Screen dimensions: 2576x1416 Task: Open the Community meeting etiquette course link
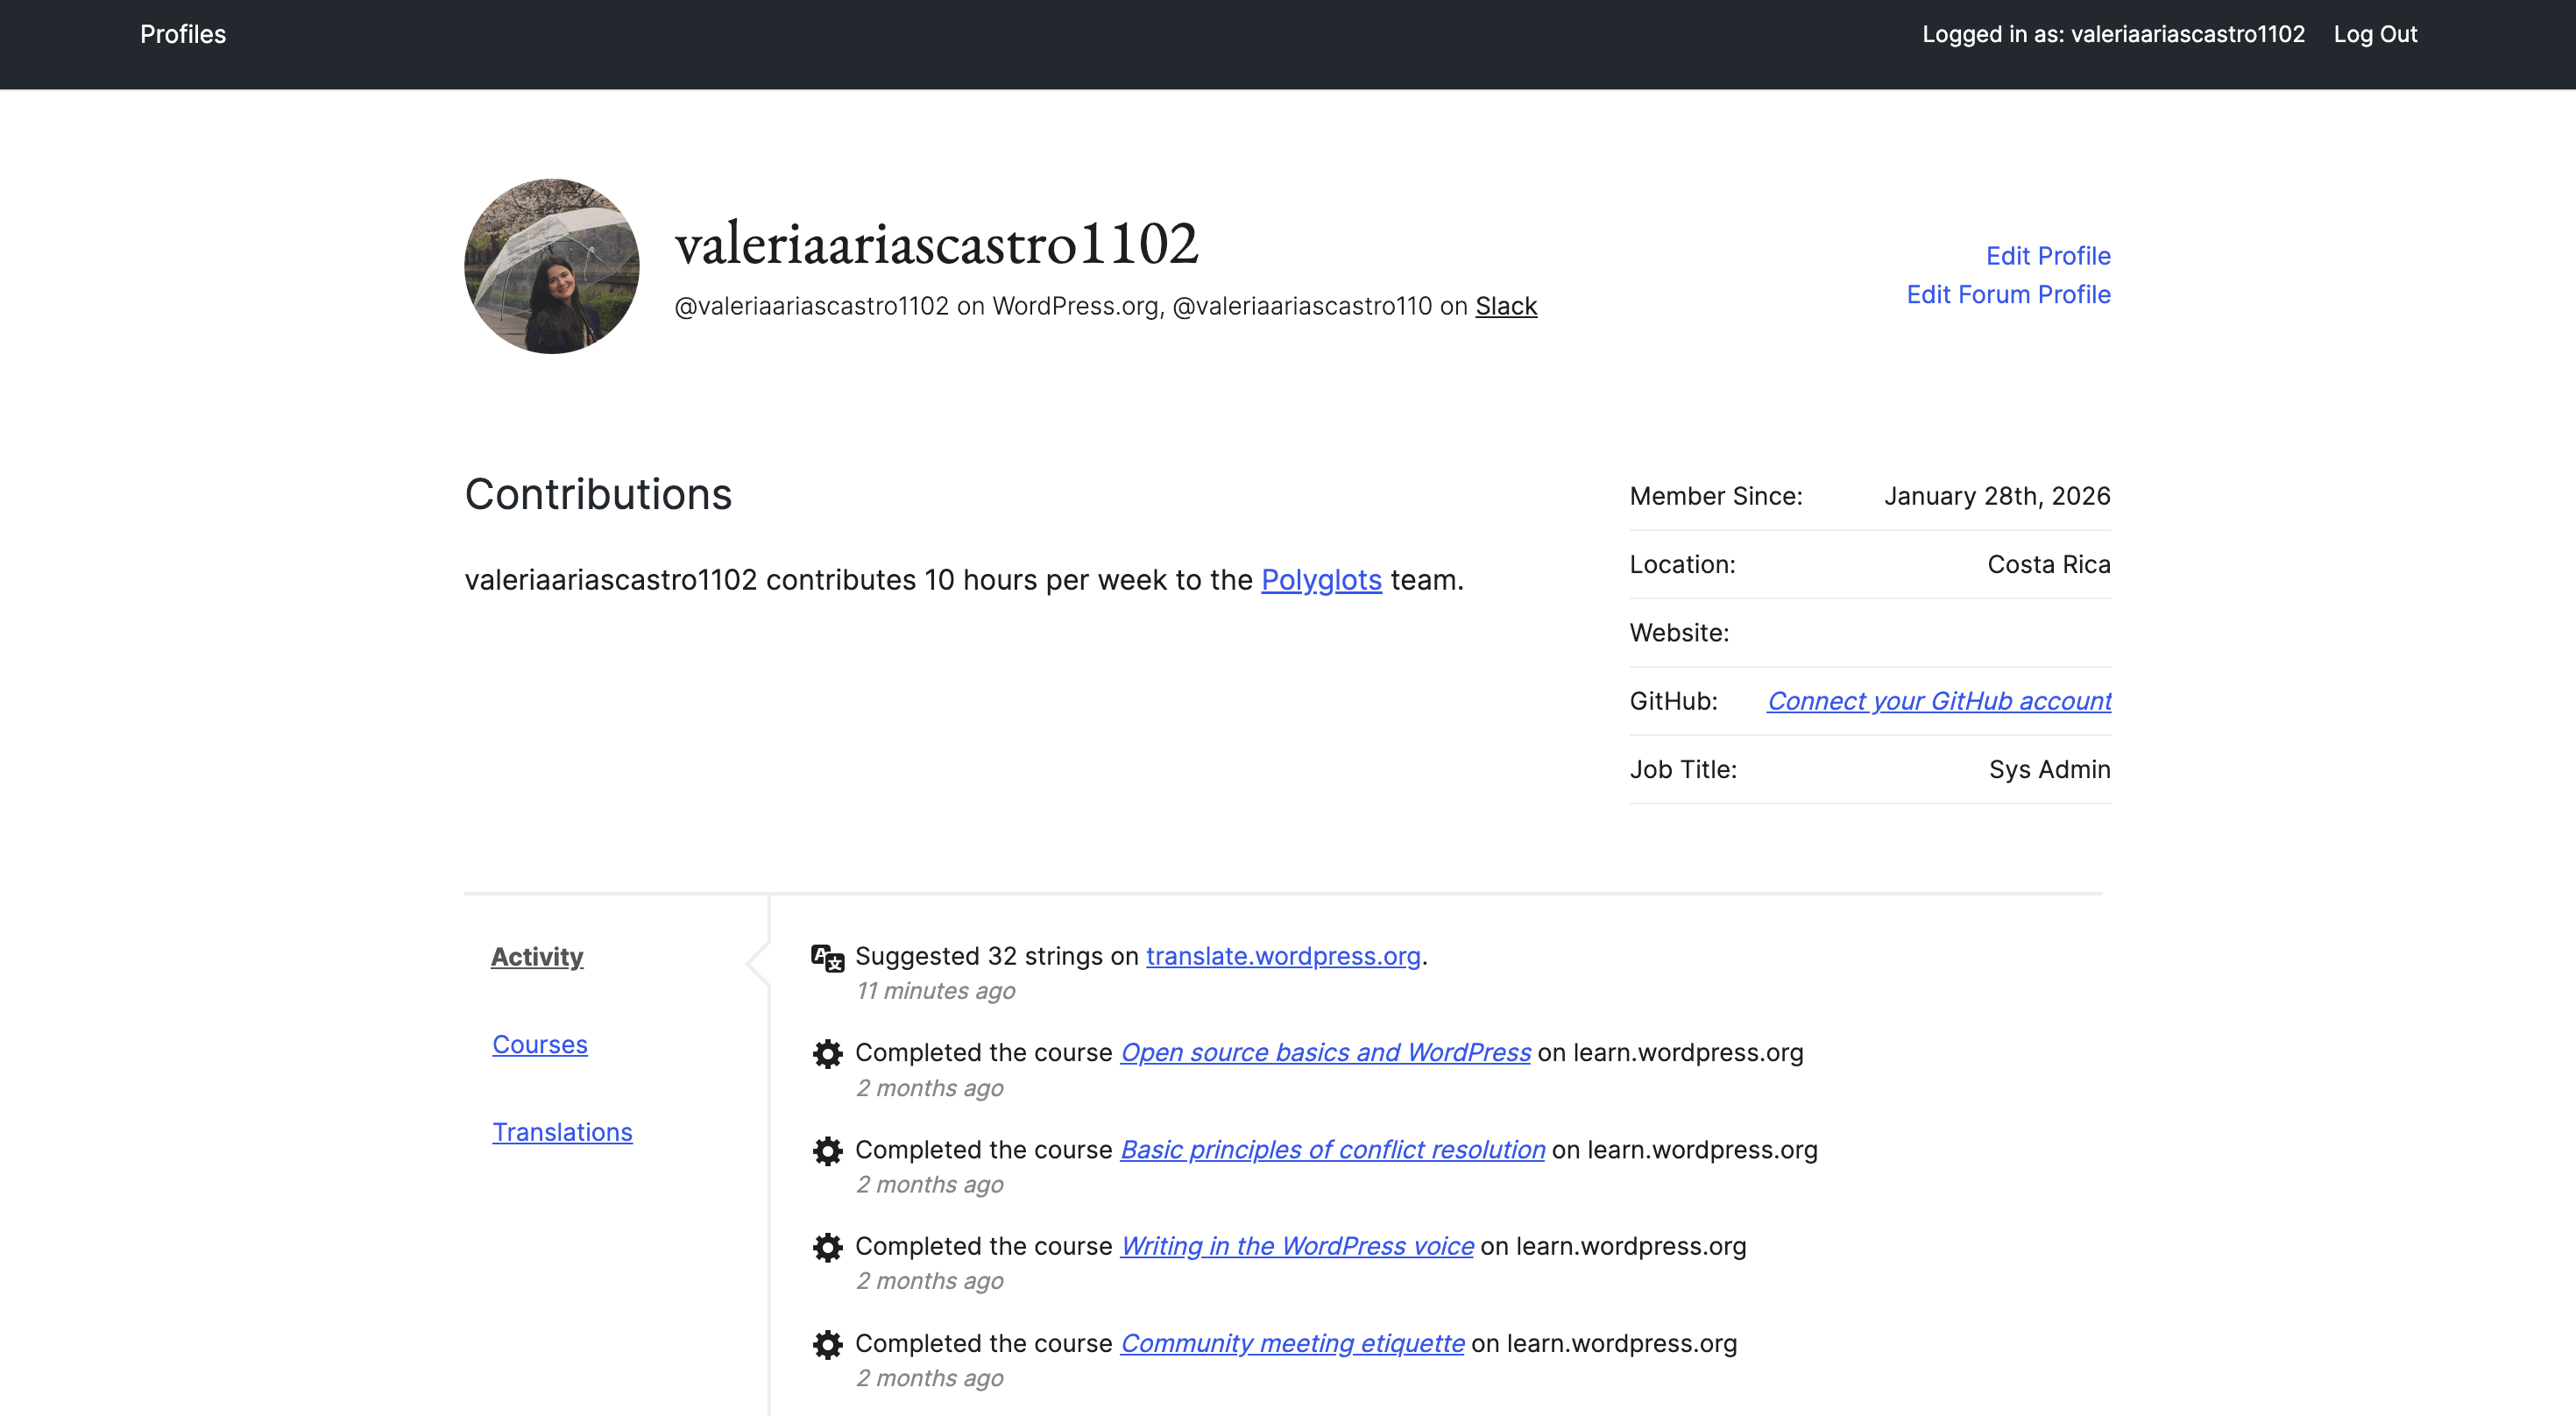click(1292, 1343)
